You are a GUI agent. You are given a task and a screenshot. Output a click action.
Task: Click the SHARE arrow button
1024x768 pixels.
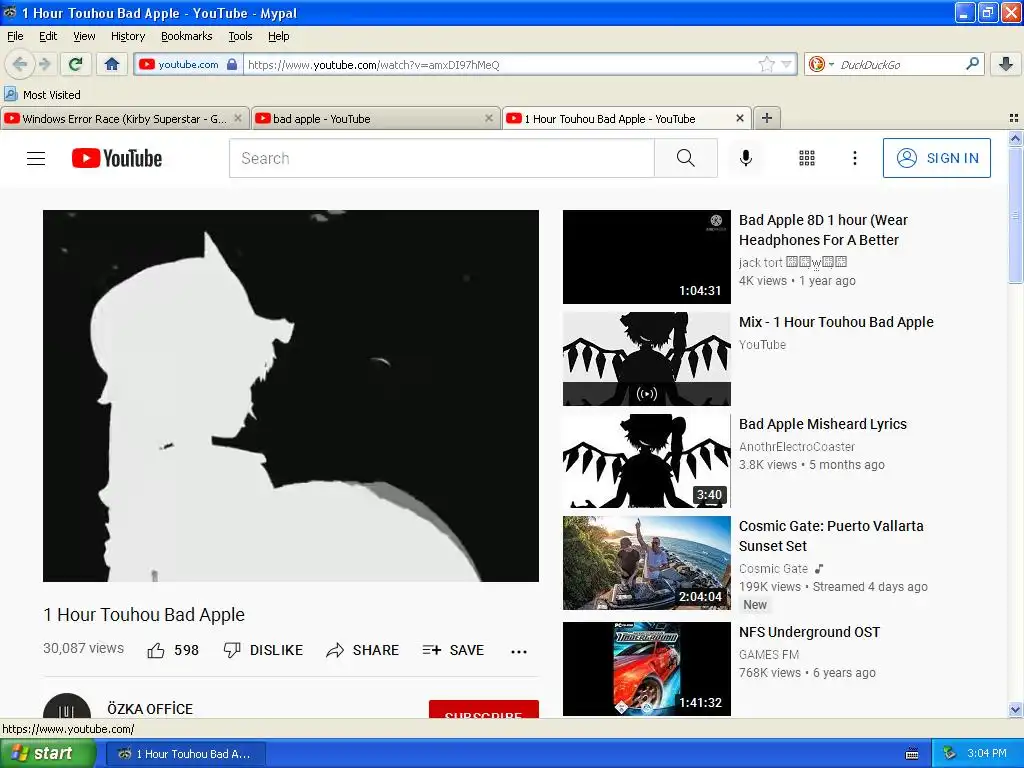(x=362, y=650)
